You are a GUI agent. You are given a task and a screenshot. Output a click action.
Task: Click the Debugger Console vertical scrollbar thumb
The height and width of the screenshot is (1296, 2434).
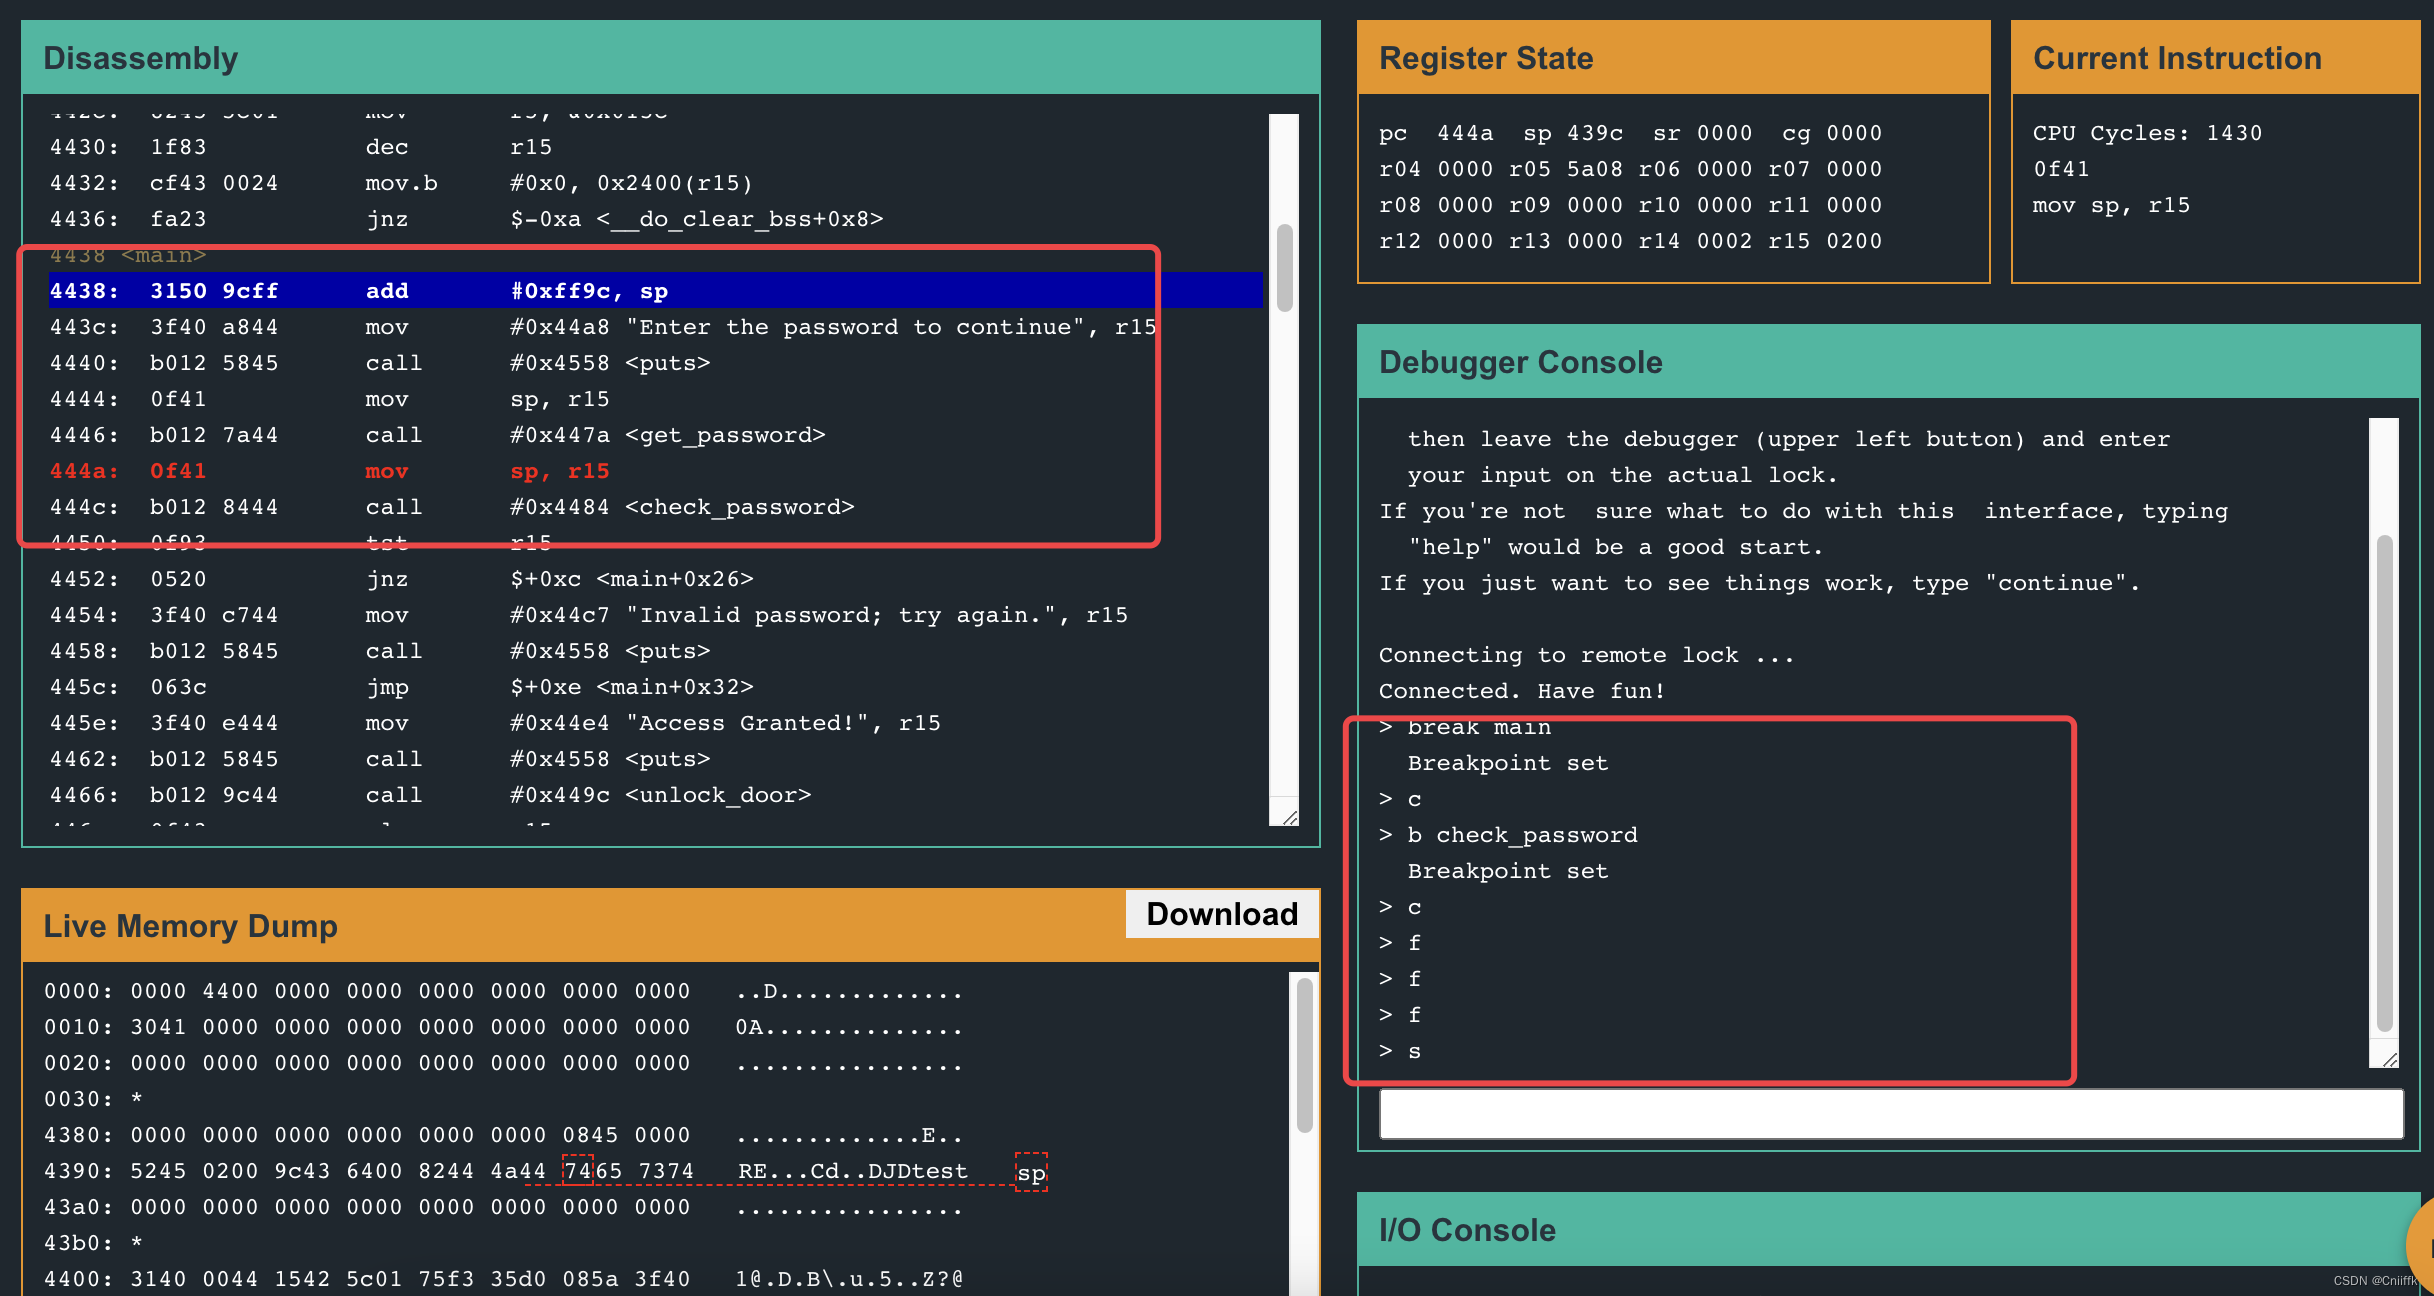click(x=2385, y=783)
